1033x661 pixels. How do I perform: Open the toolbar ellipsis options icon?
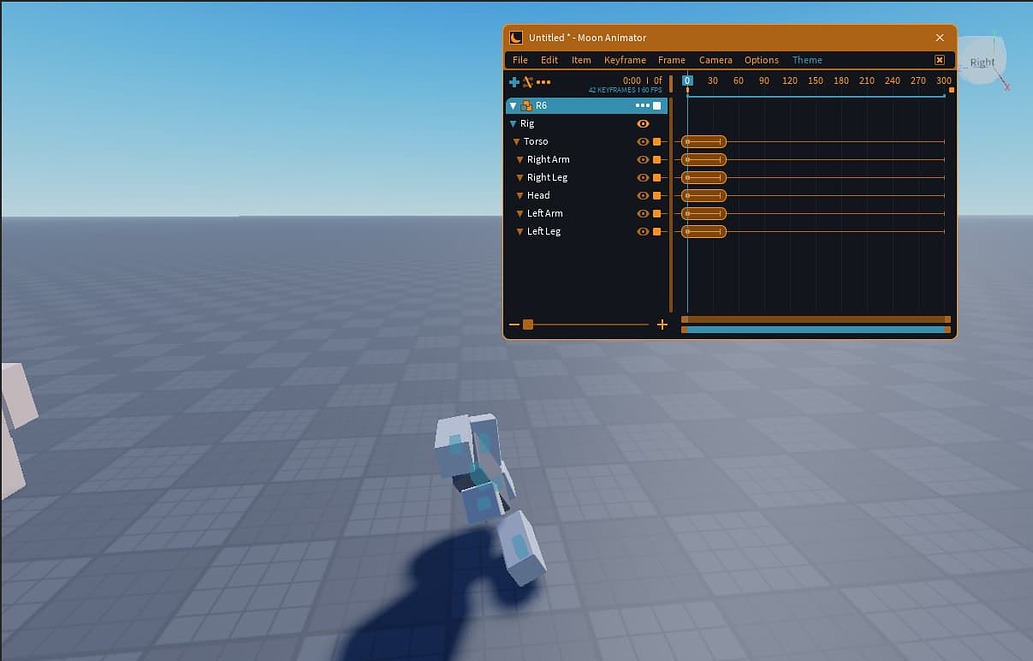click(x=542, y=82)
